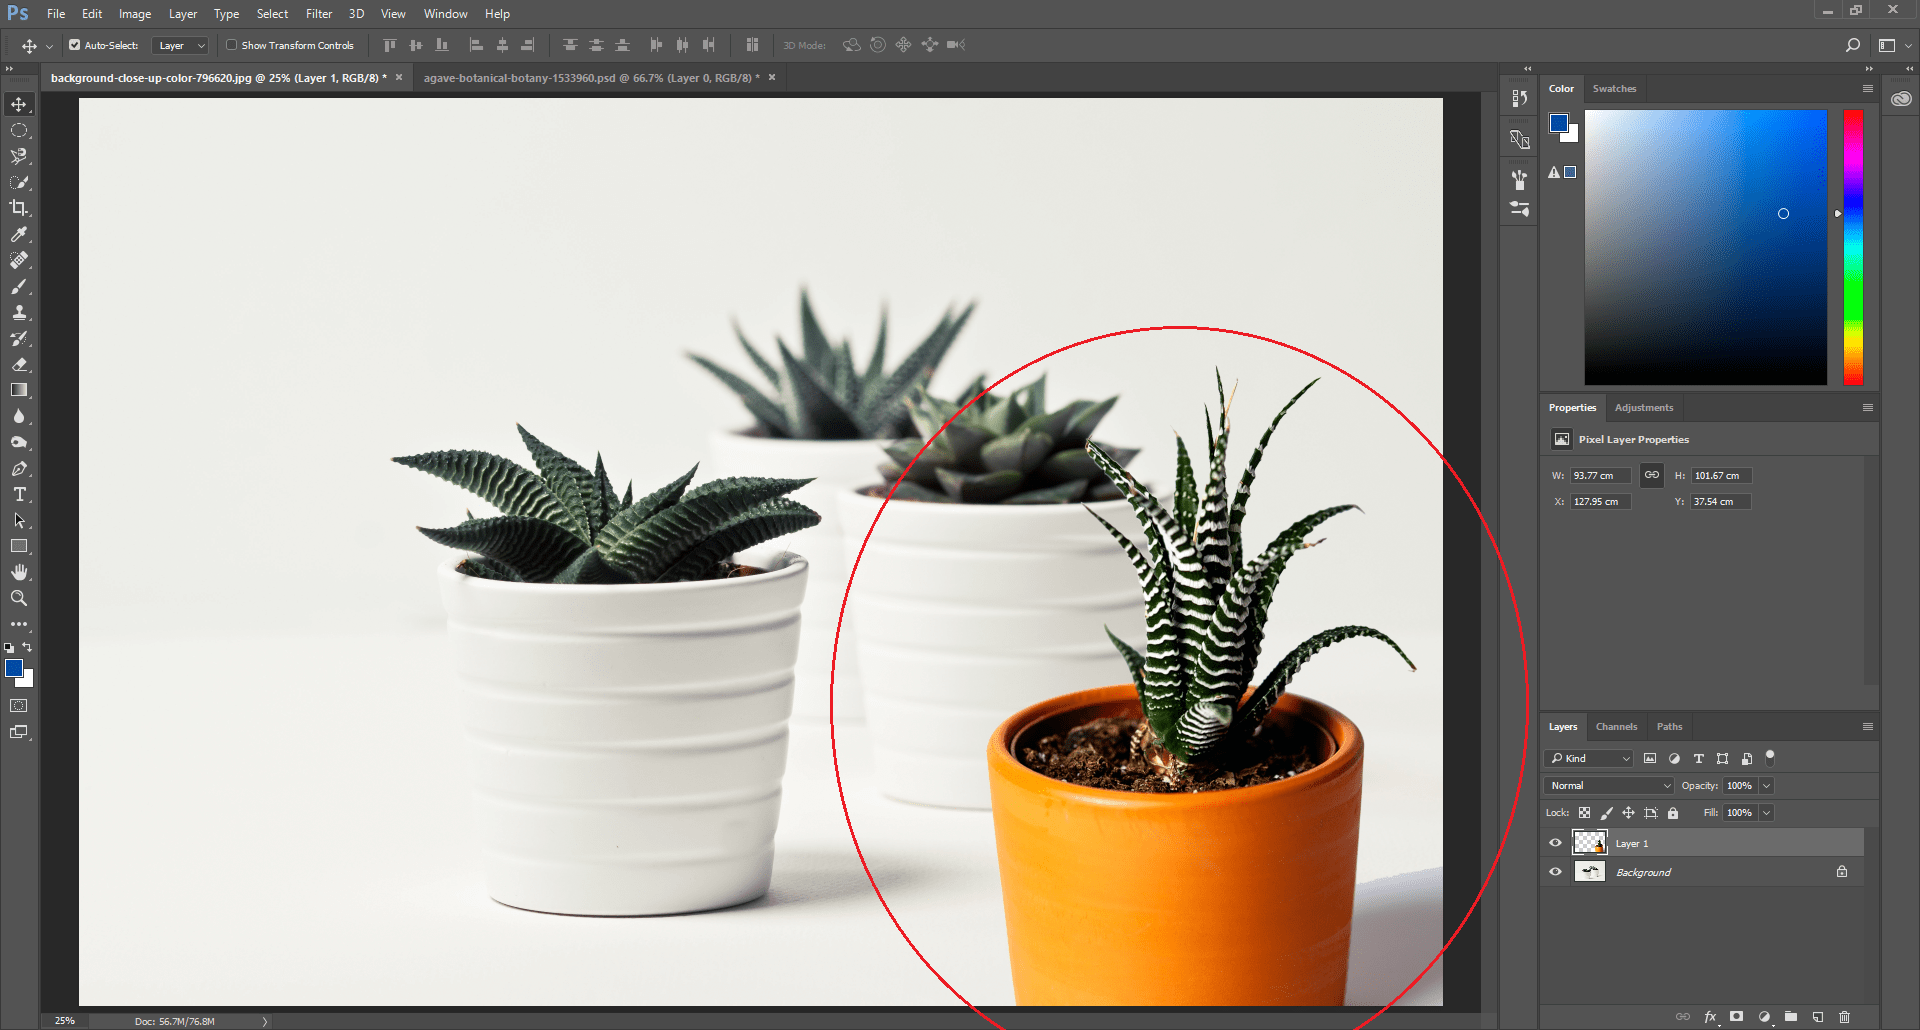Toggle the Auto-Select checkbox
This screenshot has width=1920, height=1030.
pos(74,45)
